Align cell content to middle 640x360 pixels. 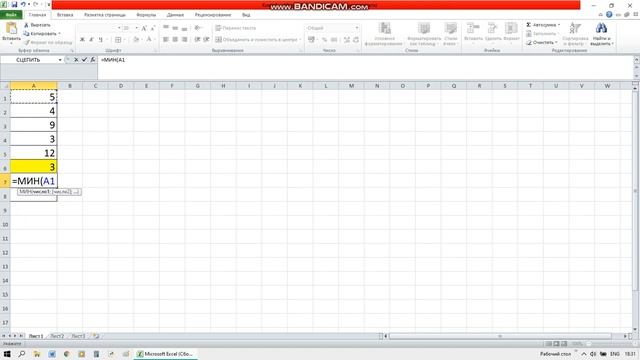tap(175, 28)
